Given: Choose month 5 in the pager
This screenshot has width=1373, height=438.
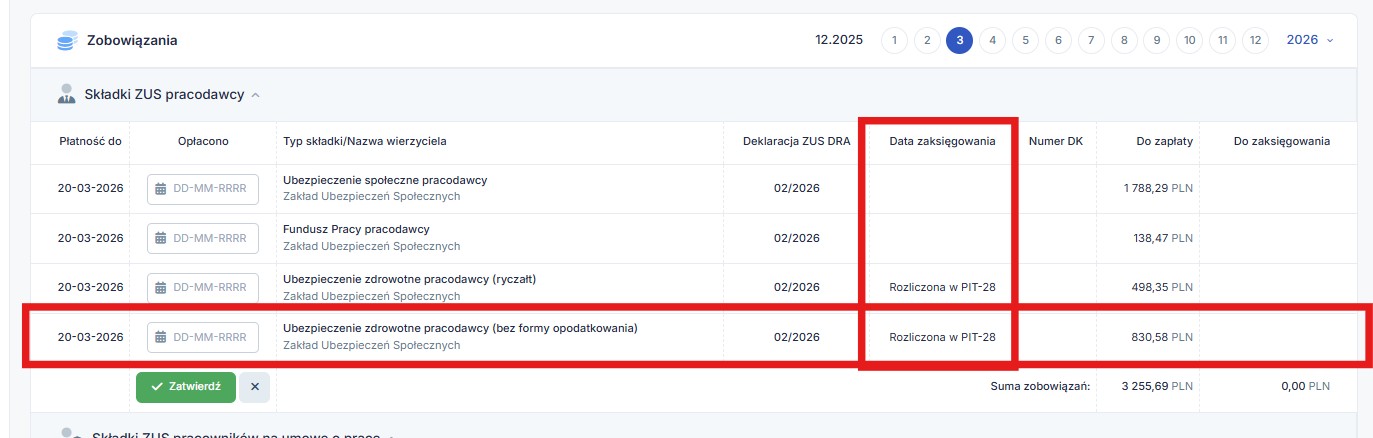Looking at the screenshot, I should [x=1025, y=40].
